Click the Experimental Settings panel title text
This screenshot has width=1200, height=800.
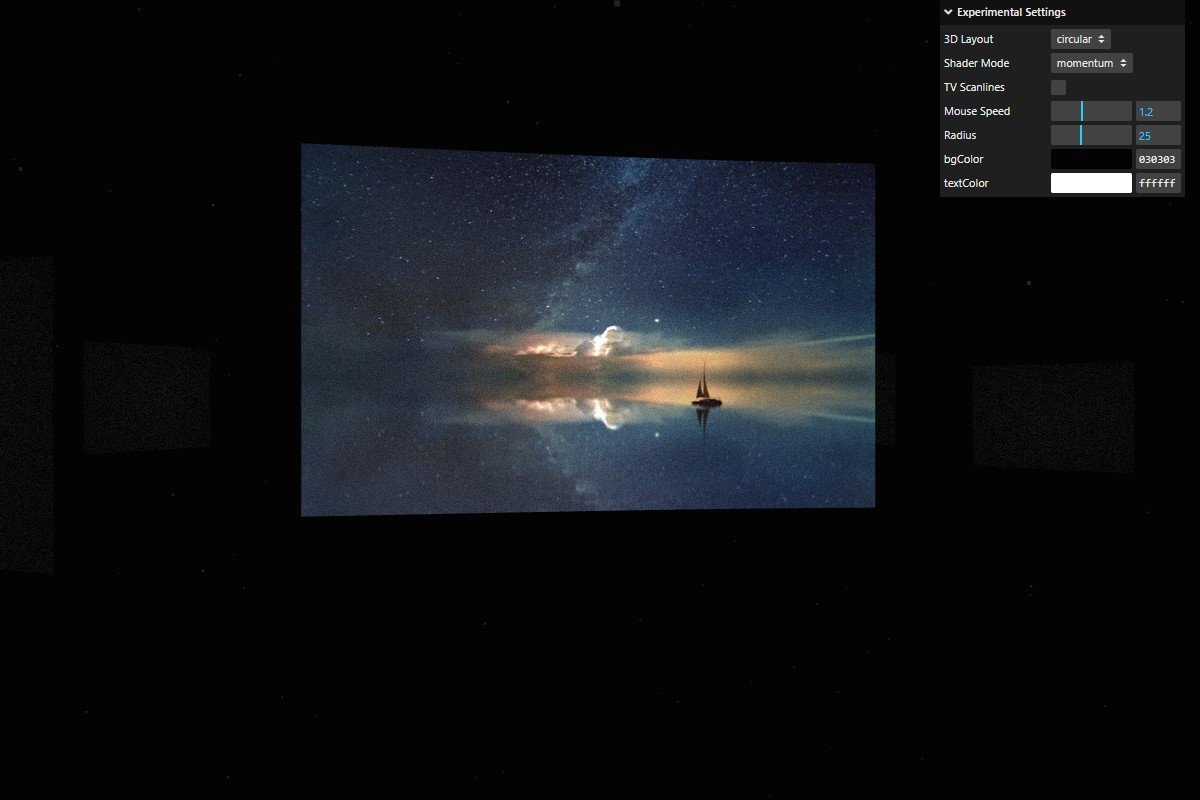(1011, 13)
